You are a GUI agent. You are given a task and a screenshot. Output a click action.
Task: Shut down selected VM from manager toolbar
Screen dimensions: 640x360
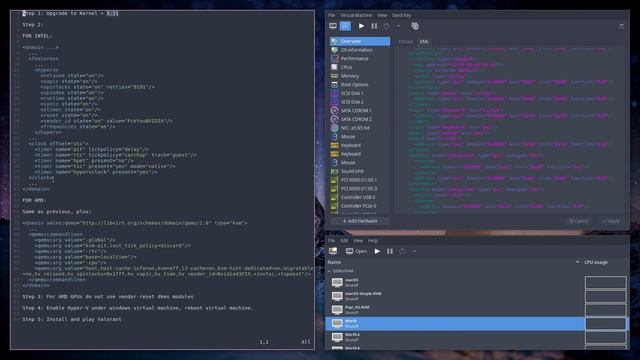[x=402, y=251]
